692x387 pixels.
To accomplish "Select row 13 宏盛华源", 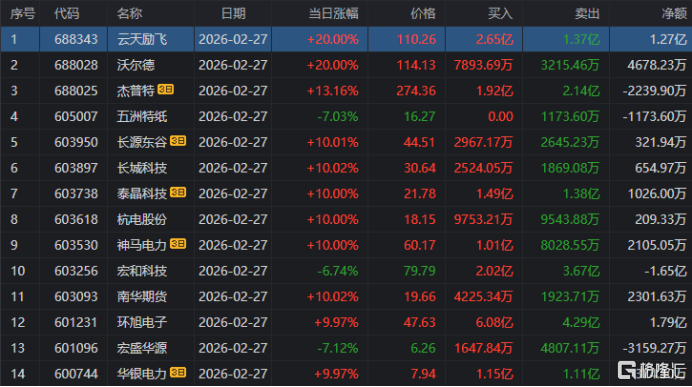I will click(346, 348).
